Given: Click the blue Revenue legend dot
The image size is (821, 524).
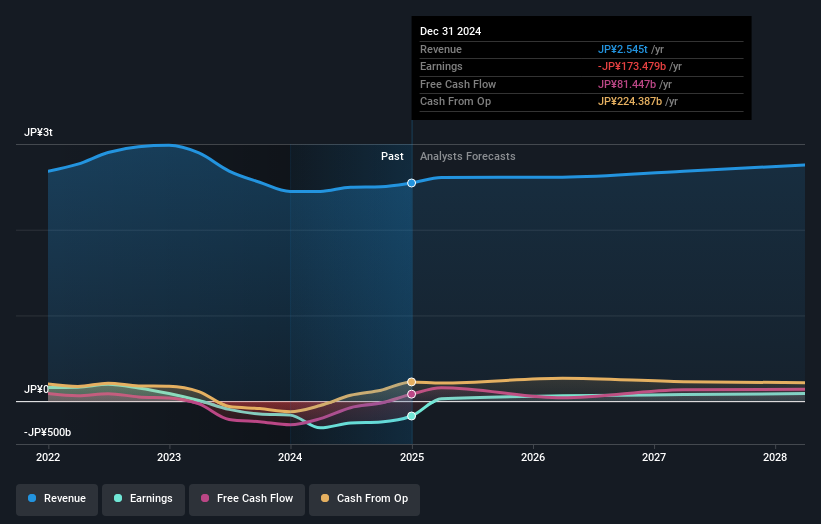Looking at the screenshot, I should click(32, 498).
